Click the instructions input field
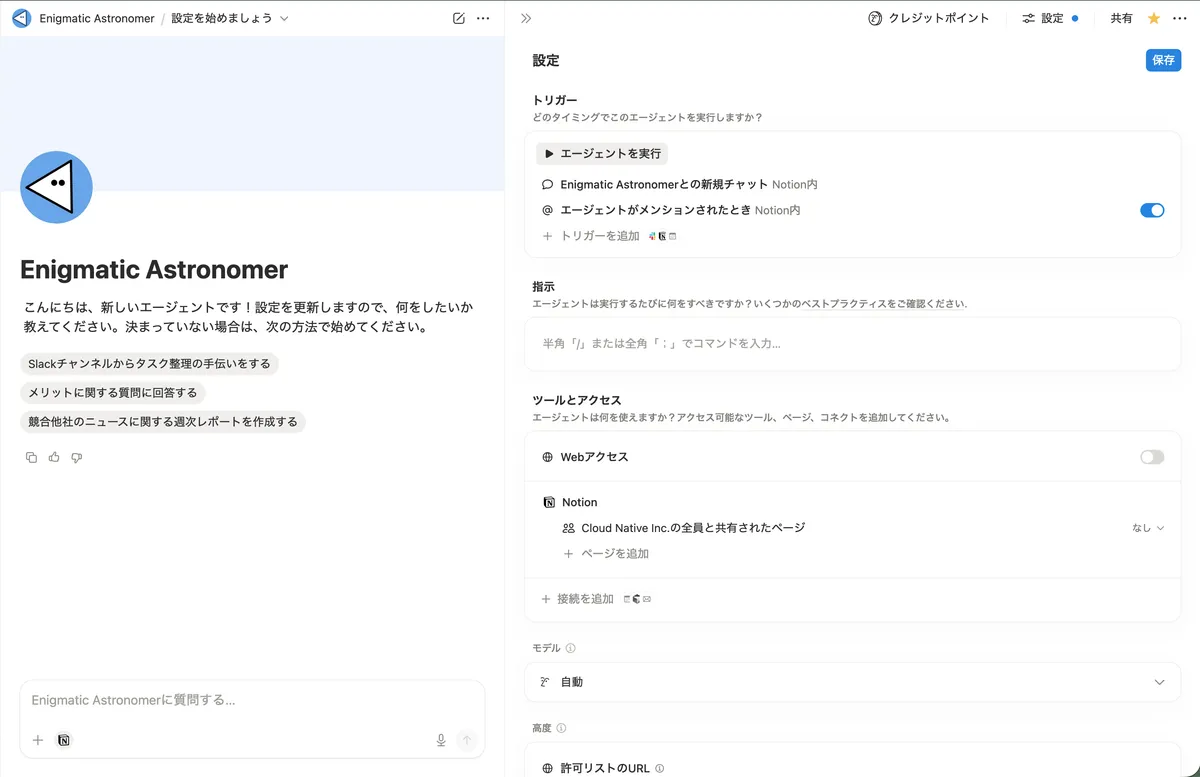 click(x=852, y=344)
